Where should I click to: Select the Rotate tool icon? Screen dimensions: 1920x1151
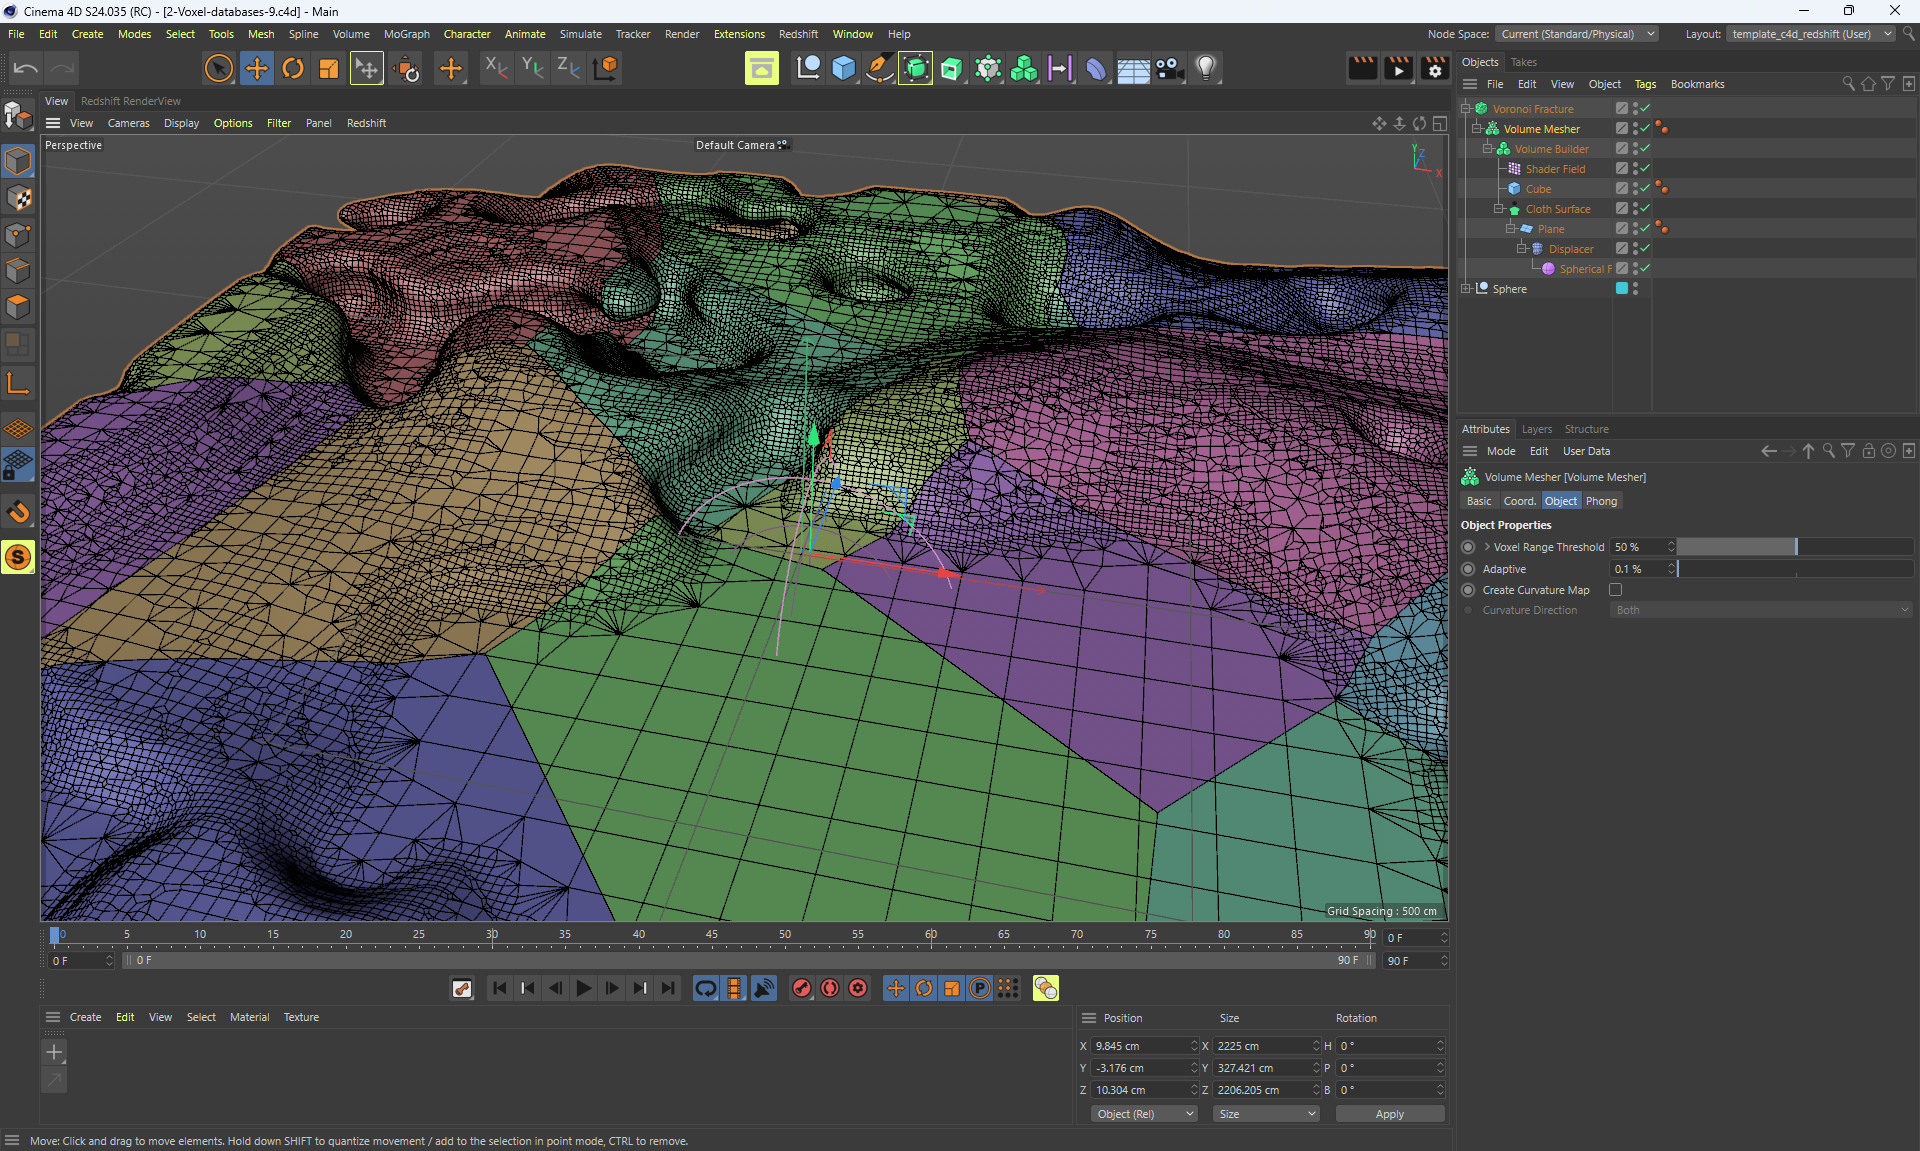tap(292, 68)
